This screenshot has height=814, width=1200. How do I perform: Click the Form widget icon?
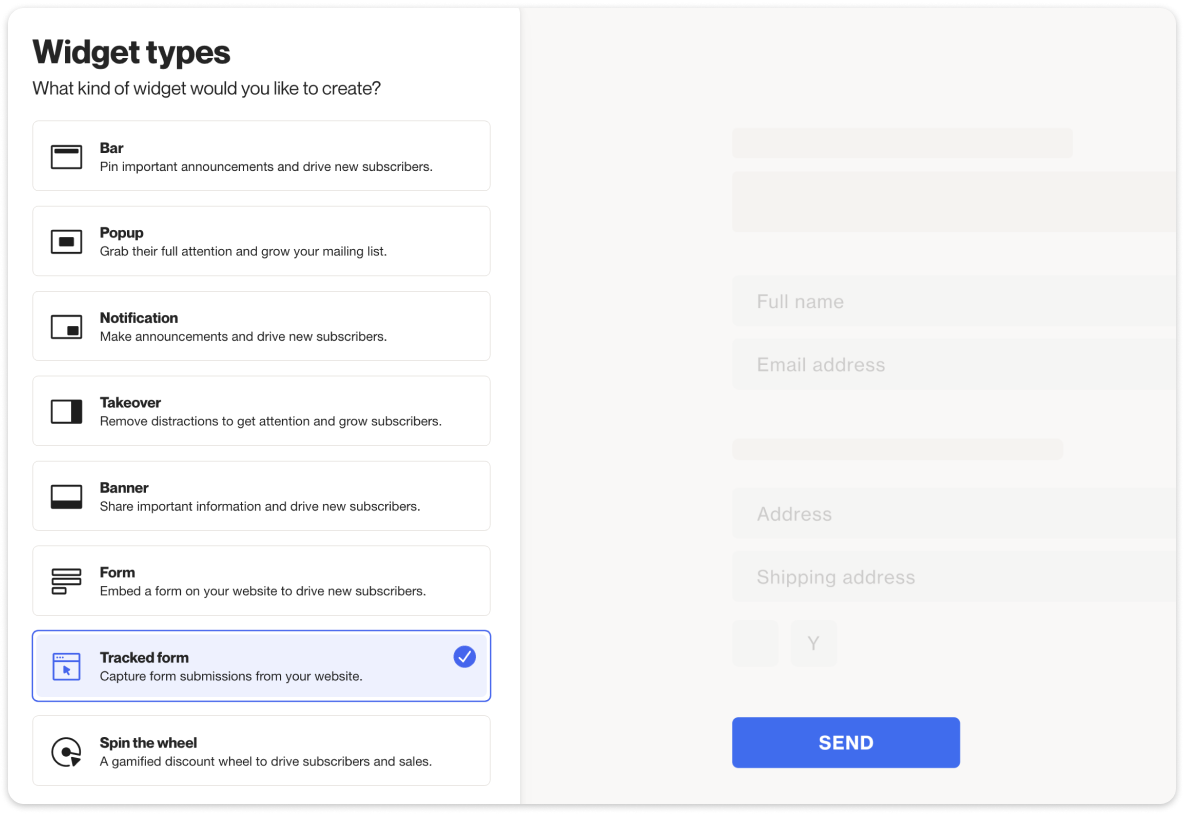[x=66, y=582]
